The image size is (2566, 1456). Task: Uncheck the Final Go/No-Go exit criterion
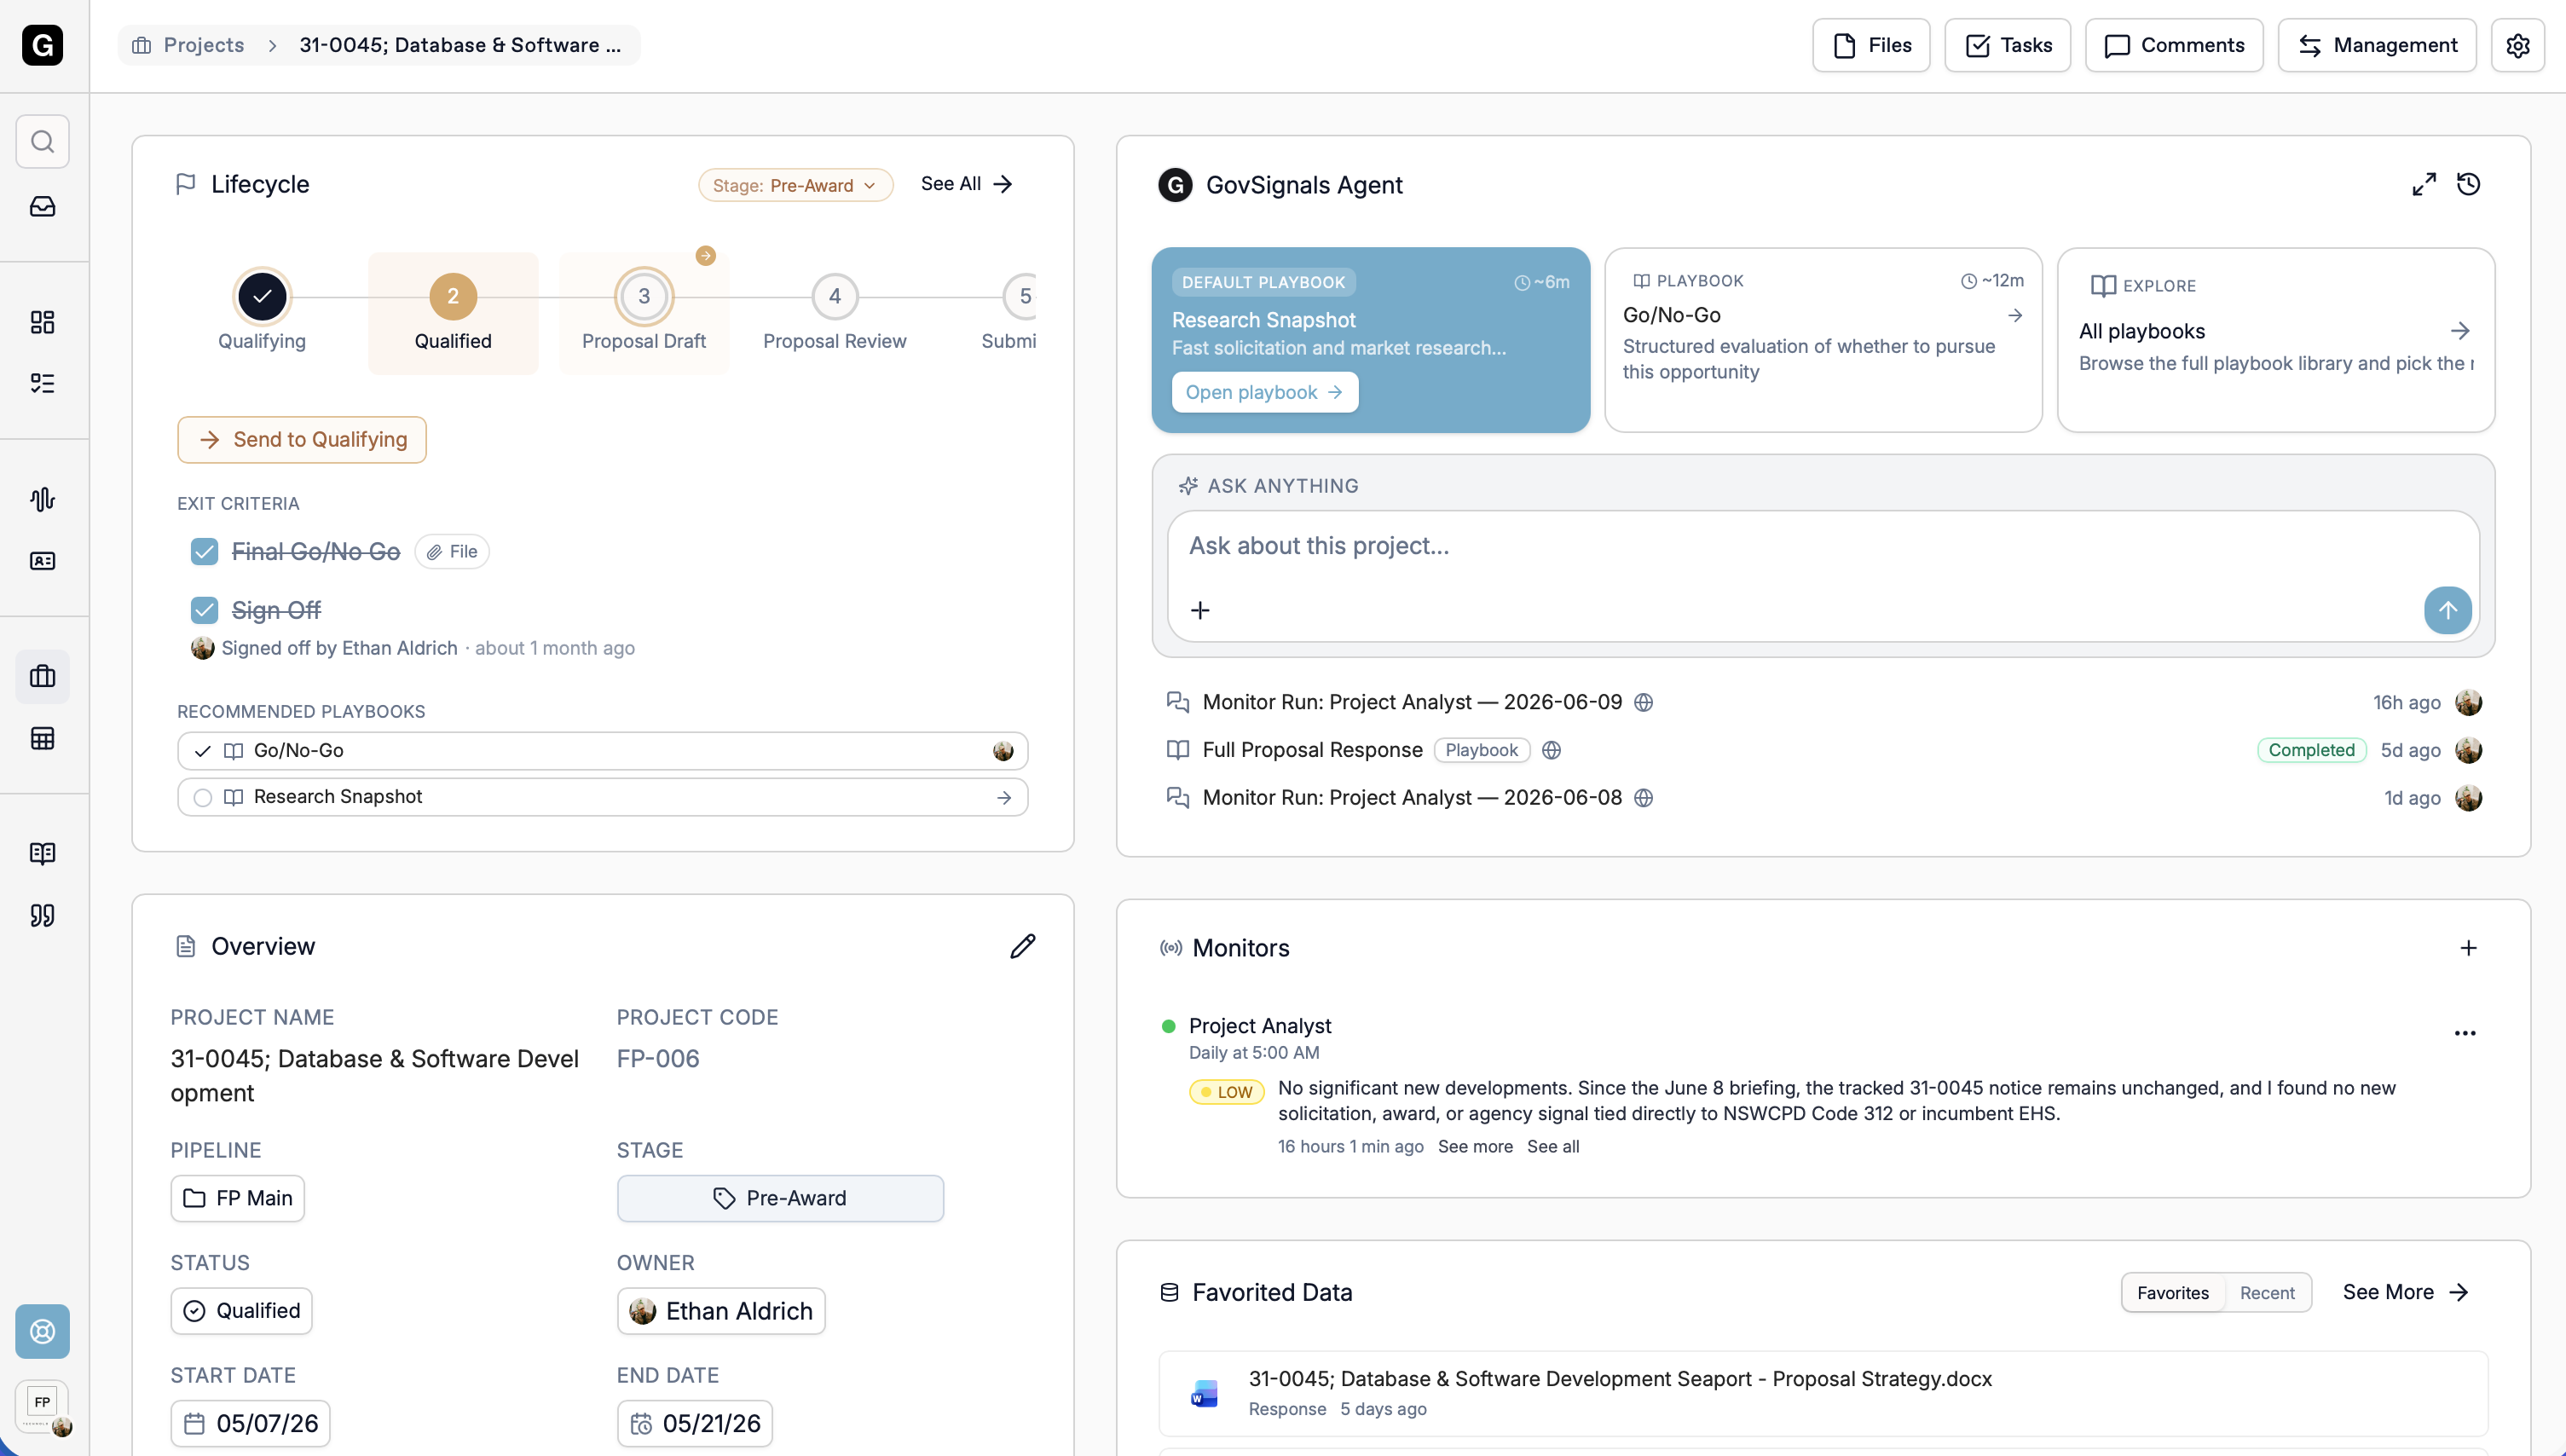point(204,551)
